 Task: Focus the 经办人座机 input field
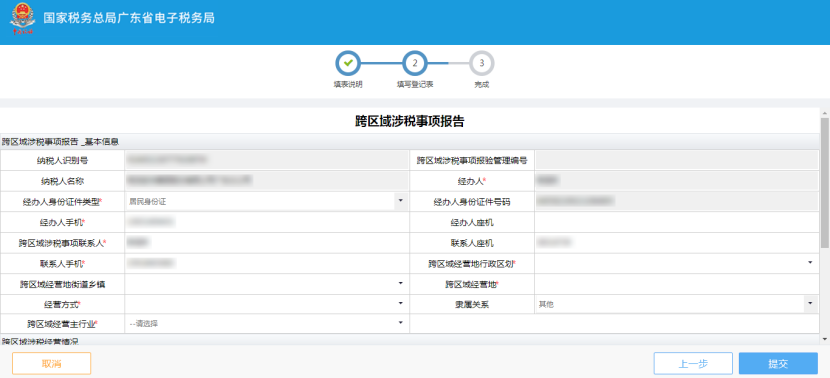[x=676, y=222]
